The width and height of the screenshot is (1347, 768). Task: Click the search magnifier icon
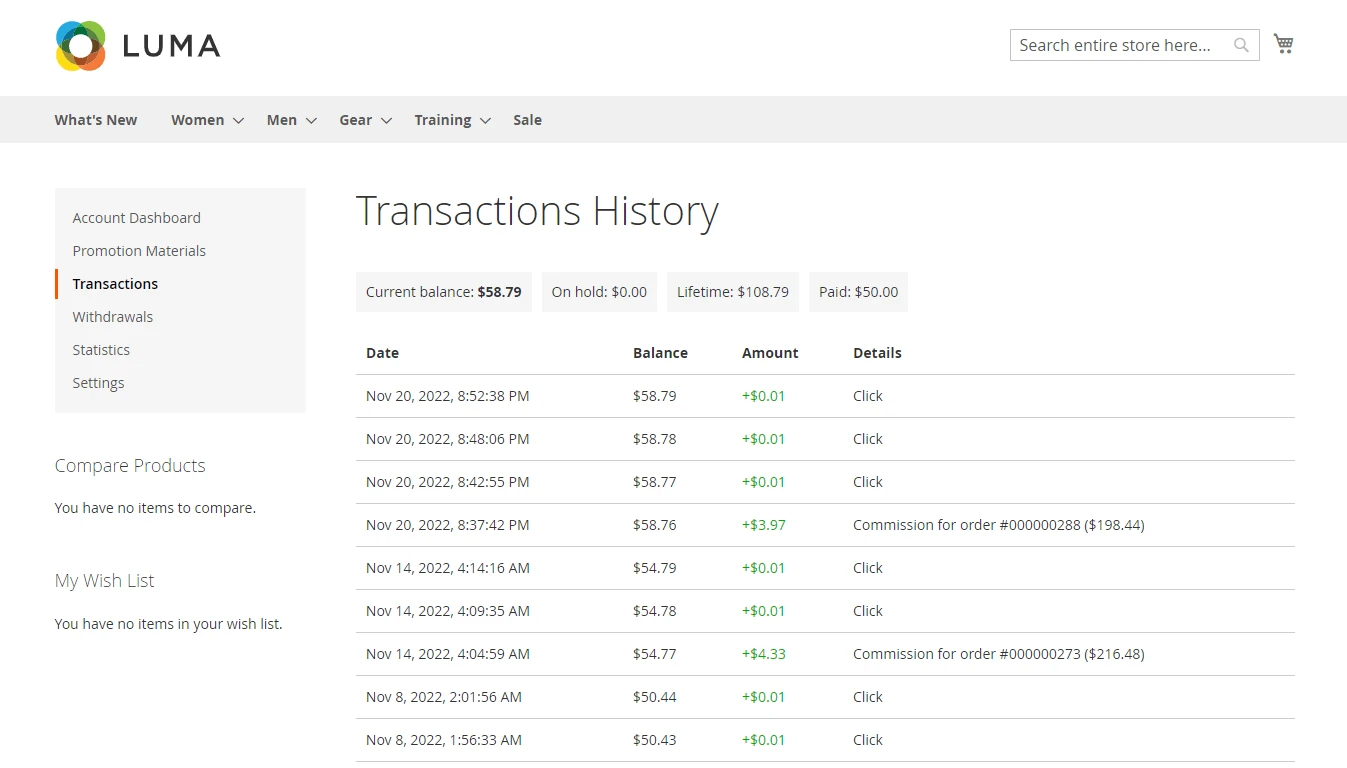1241,45
